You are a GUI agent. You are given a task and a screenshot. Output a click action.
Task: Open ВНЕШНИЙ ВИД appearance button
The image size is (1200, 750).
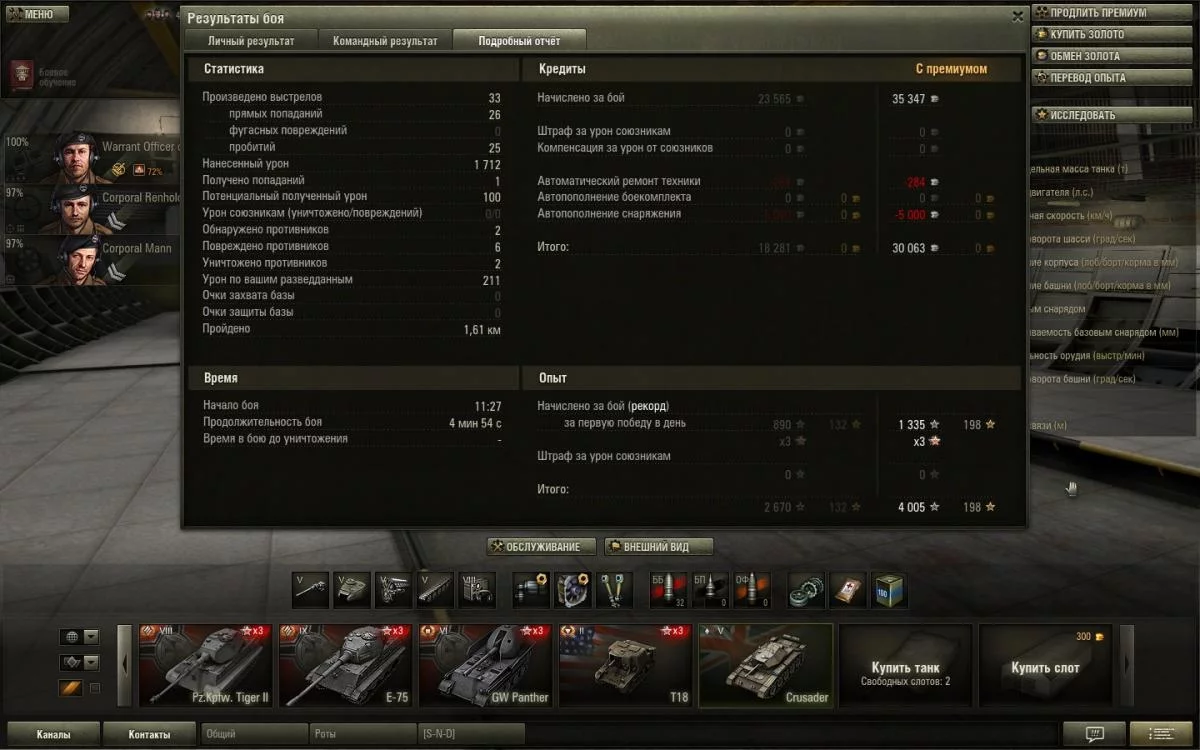click(659, 547)
